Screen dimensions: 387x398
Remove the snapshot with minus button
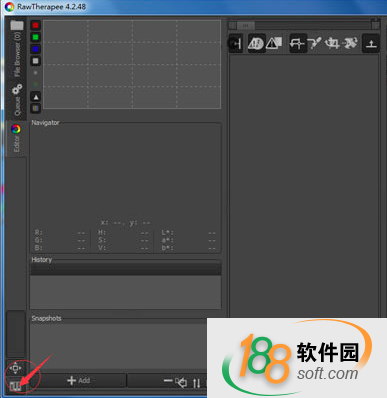(x=168, y=381)
